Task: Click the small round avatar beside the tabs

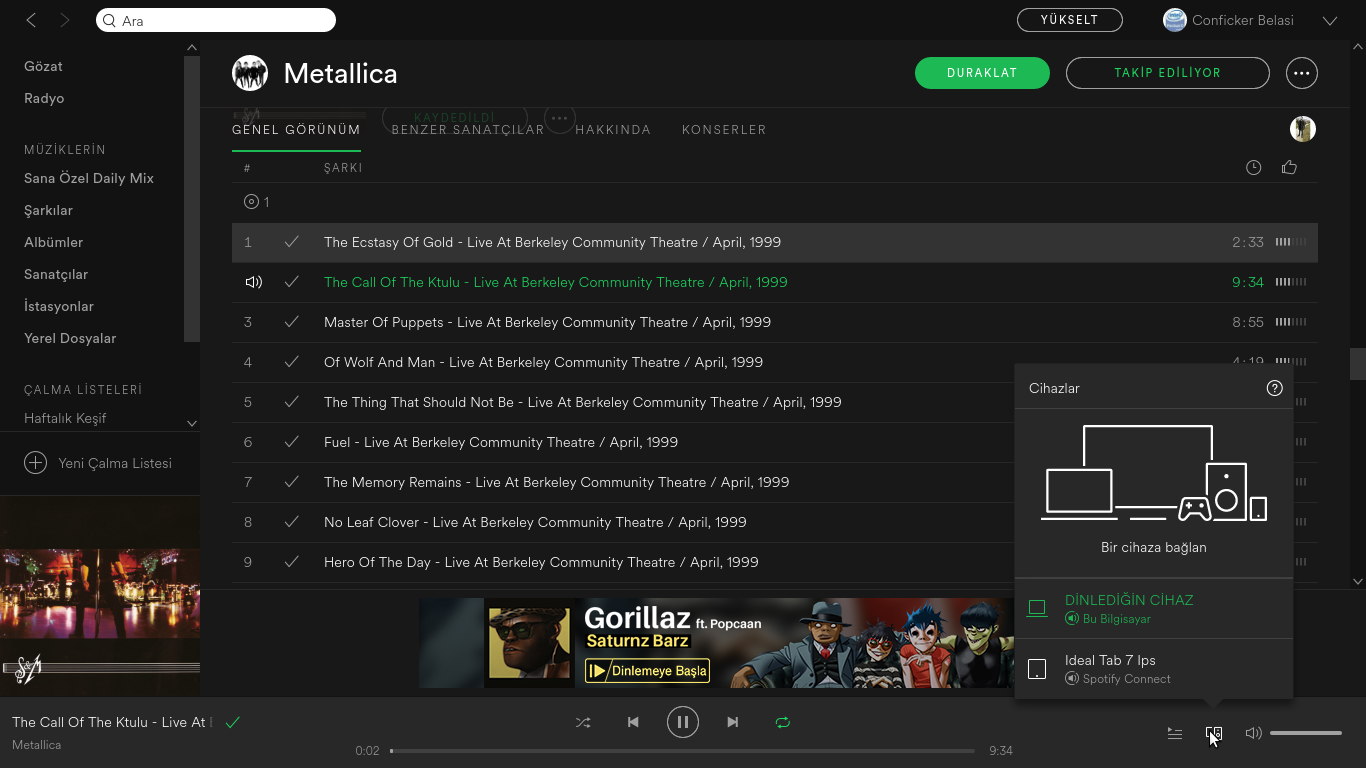Action: point(1303,129)
